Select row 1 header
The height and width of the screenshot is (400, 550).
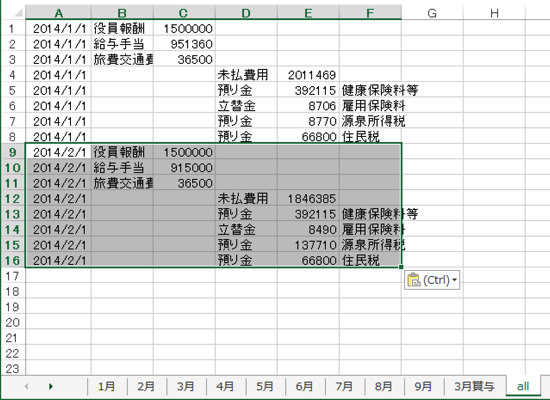(x=13, y=28)
